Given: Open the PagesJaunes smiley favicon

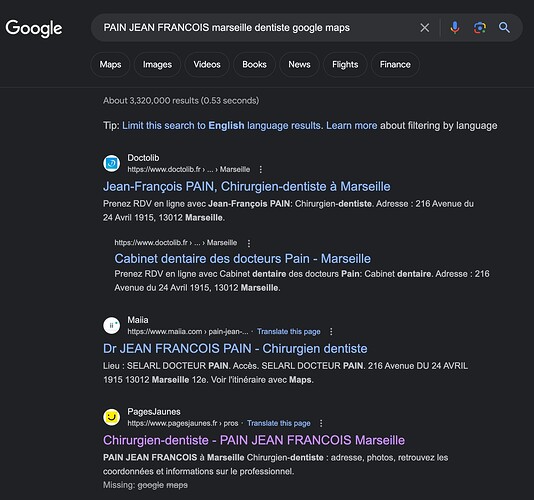Looking at the screenshot, I should pyautogui.click(x=111, y=417).
